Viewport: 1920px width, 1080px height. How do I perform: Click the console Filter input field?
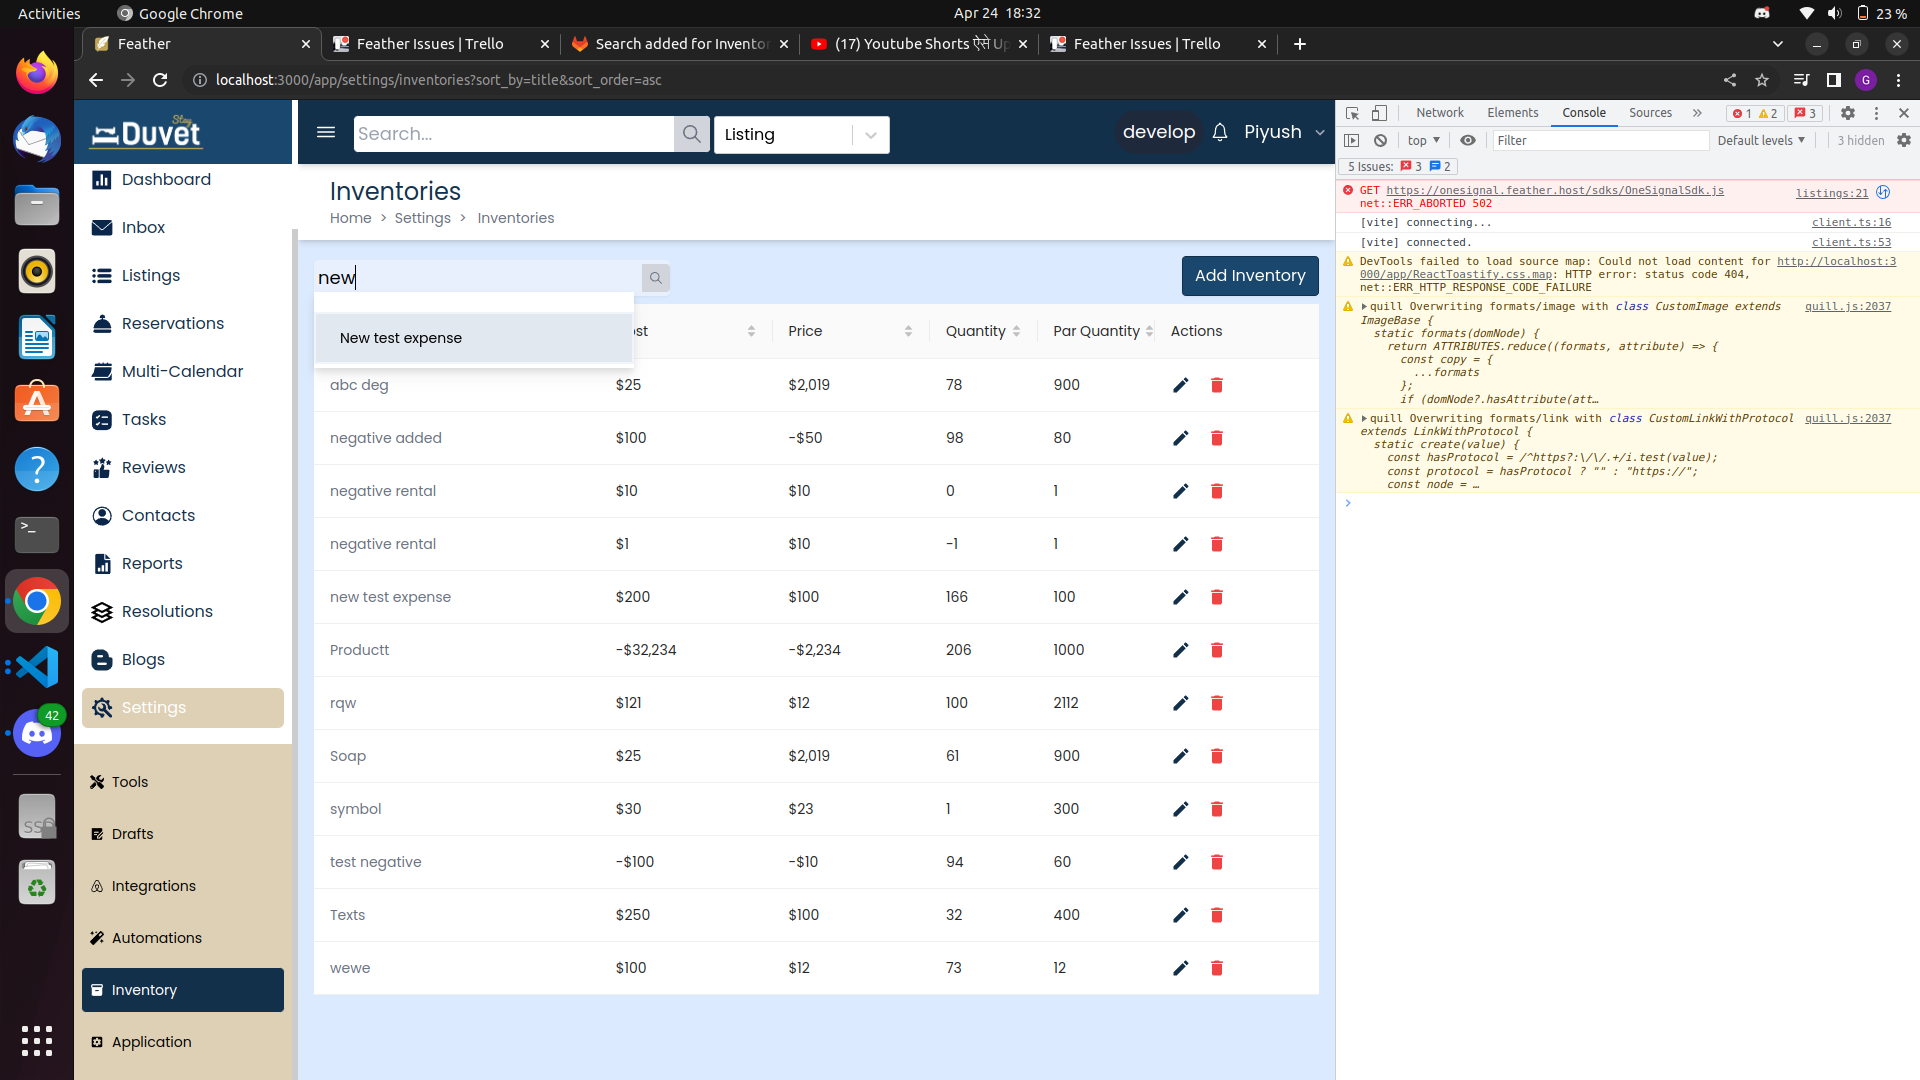(1598, 141)
